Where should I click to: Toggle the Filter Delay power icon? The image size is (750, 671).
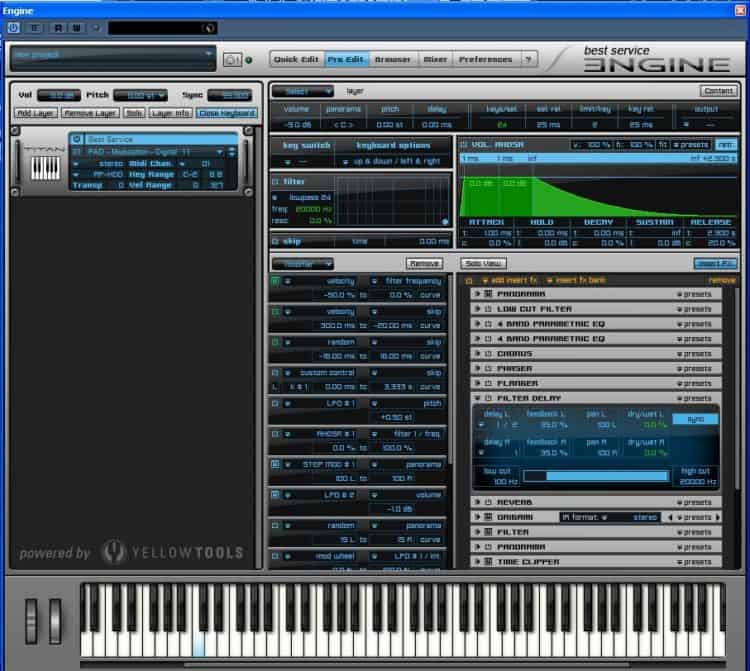[x=488, y=398]
